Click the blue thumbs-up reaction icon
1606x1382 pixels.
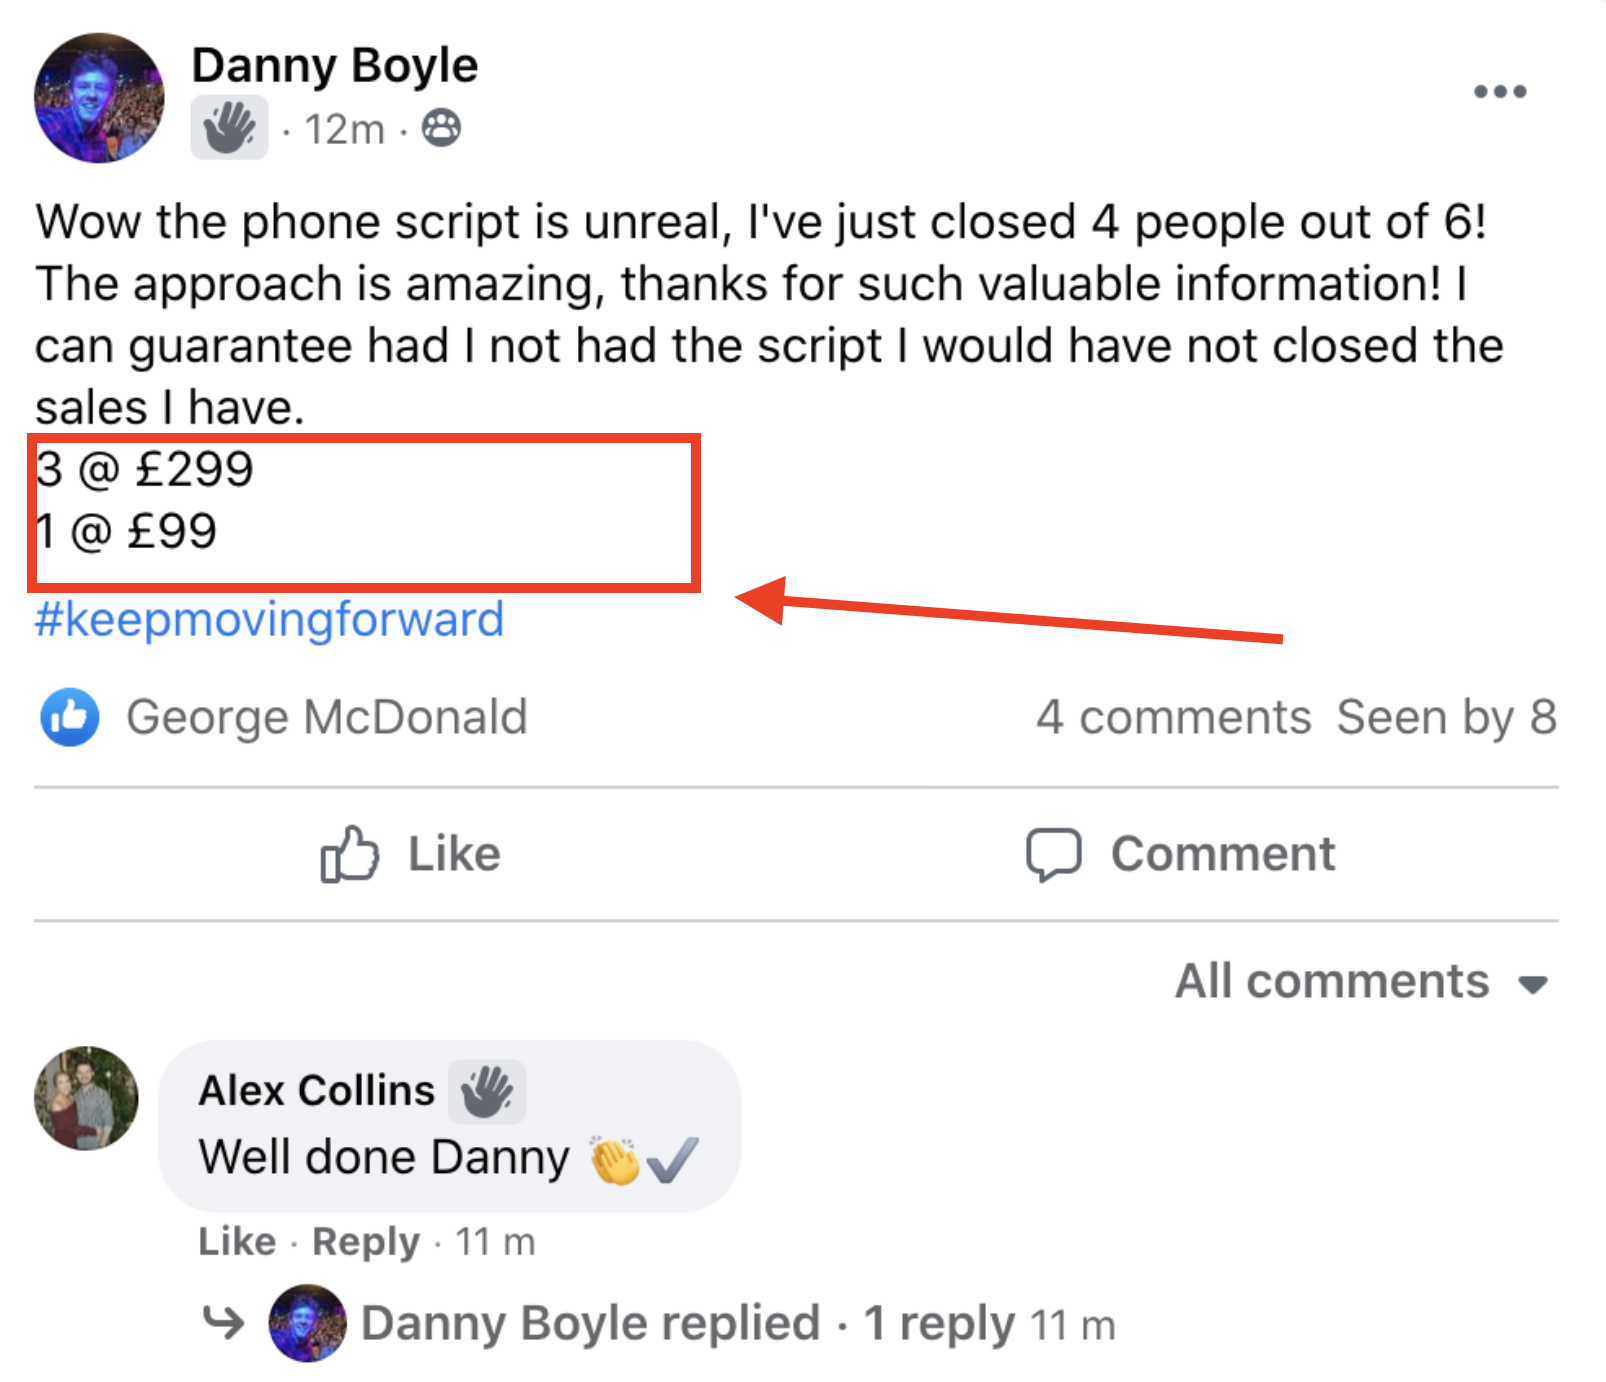click(69, 717)
